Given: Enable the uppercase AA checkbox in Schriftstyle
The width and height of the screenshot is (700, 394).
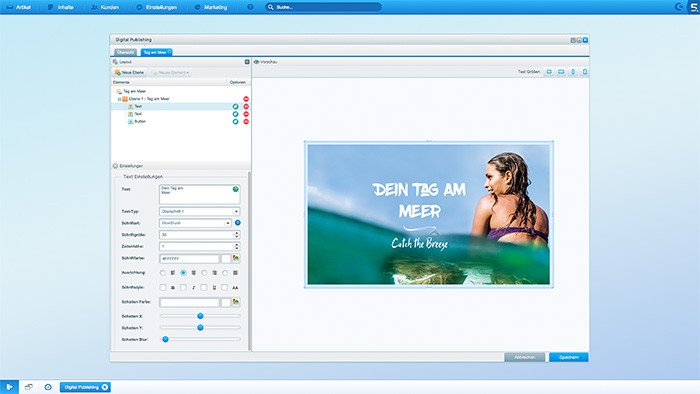Looking at the screenshot, I should (x=225, y=287).
